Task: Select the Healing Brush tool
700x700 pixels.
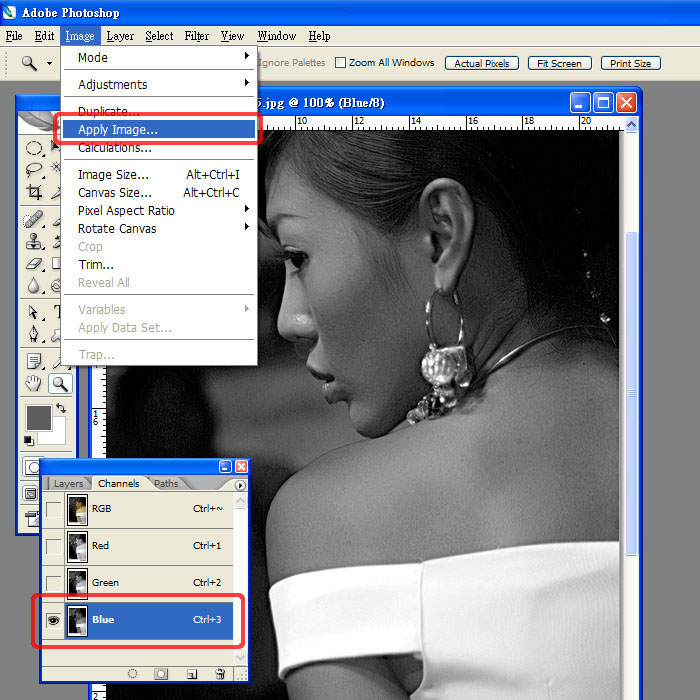Action: click(x=34, y=218)
